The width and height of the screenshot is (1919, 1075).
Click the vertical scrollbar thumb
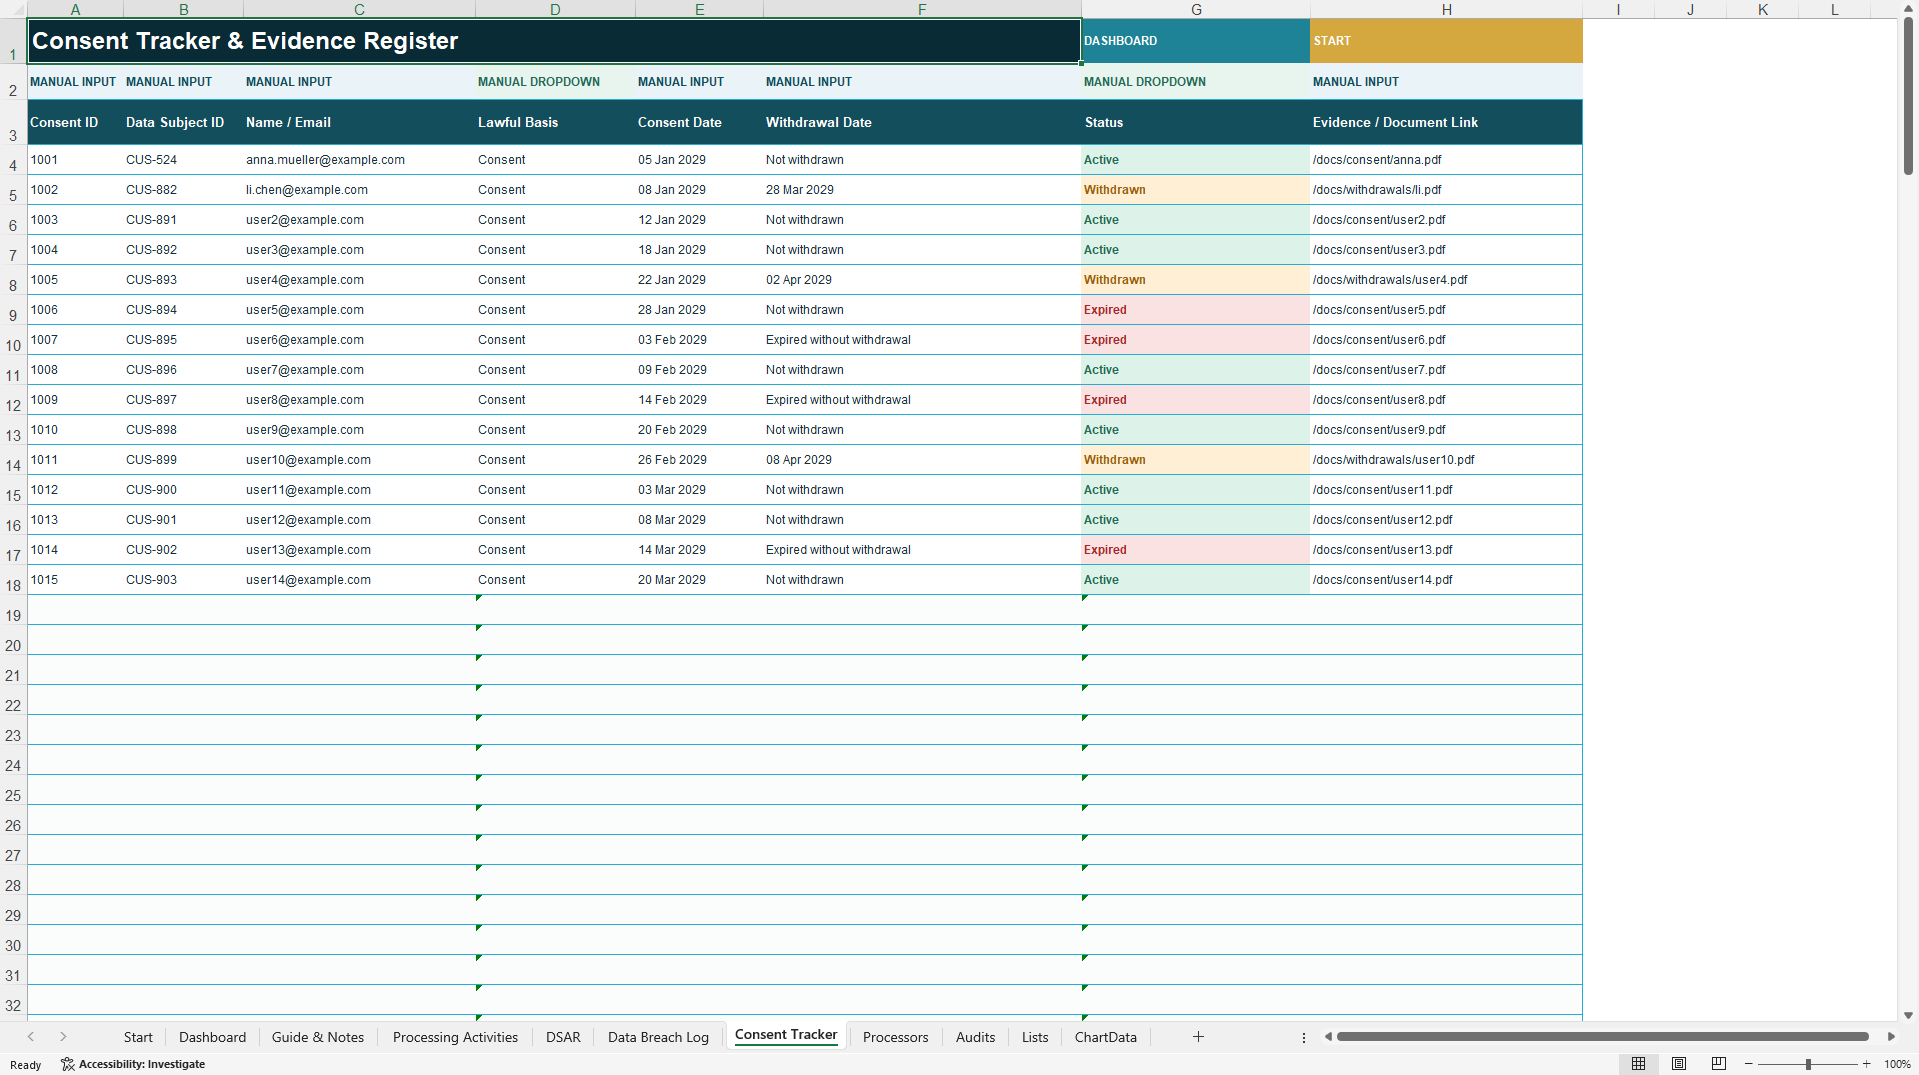1908,97
